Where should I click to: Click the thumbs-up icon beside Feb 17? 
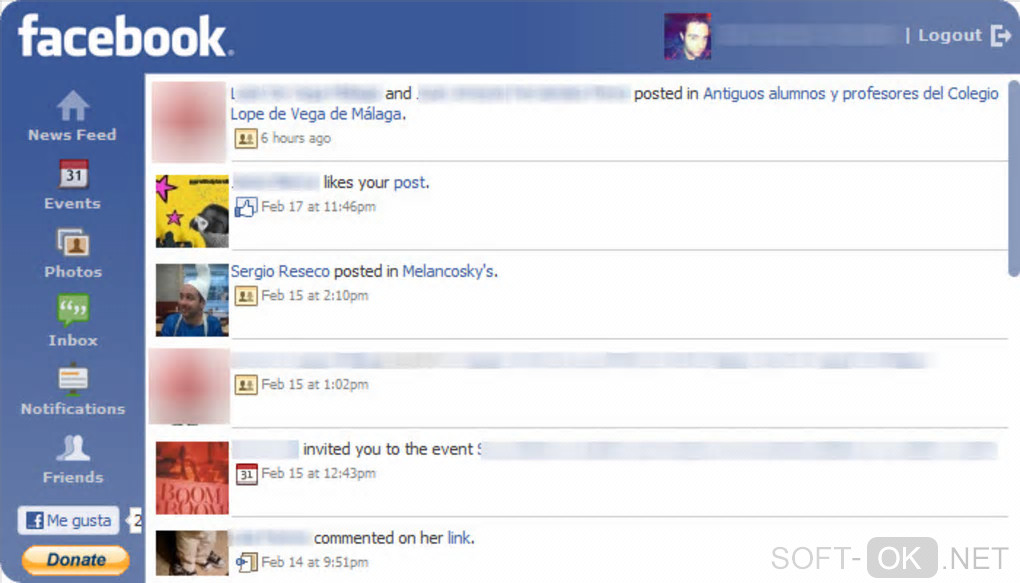(246, 207)
